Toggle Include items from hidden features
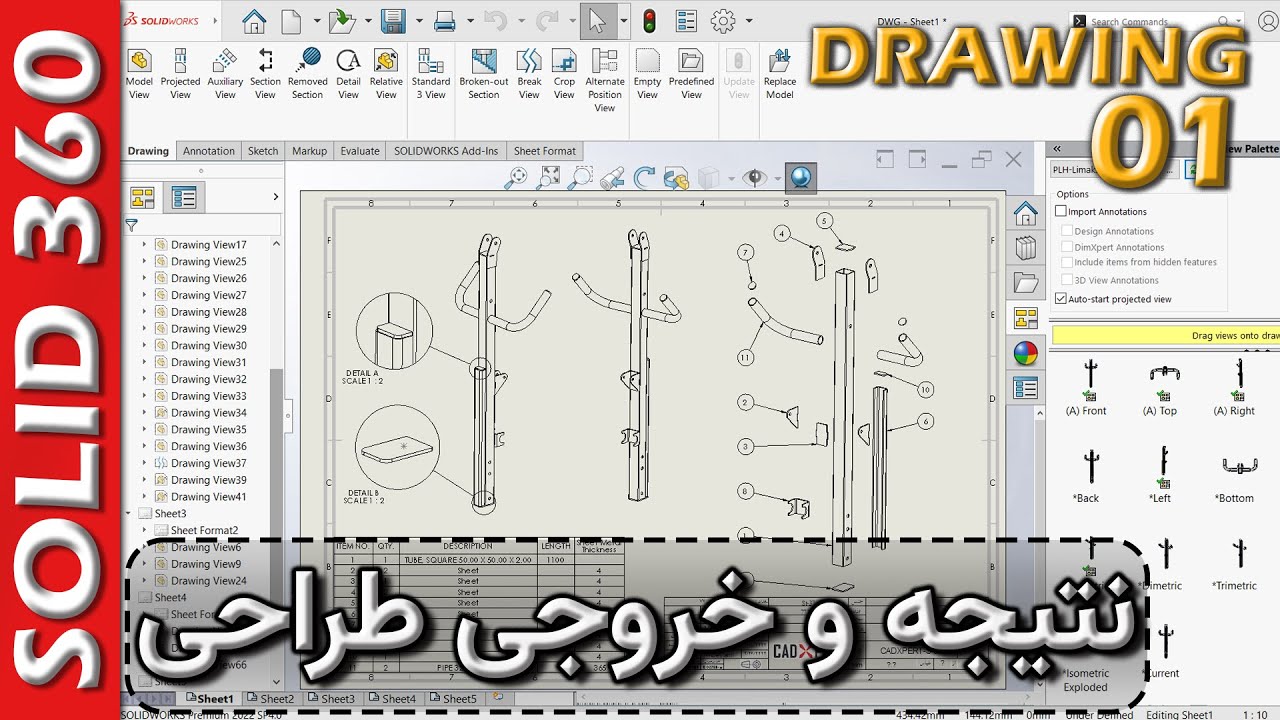Screen dimensions: 1280x720 [x=1066, y=262]
